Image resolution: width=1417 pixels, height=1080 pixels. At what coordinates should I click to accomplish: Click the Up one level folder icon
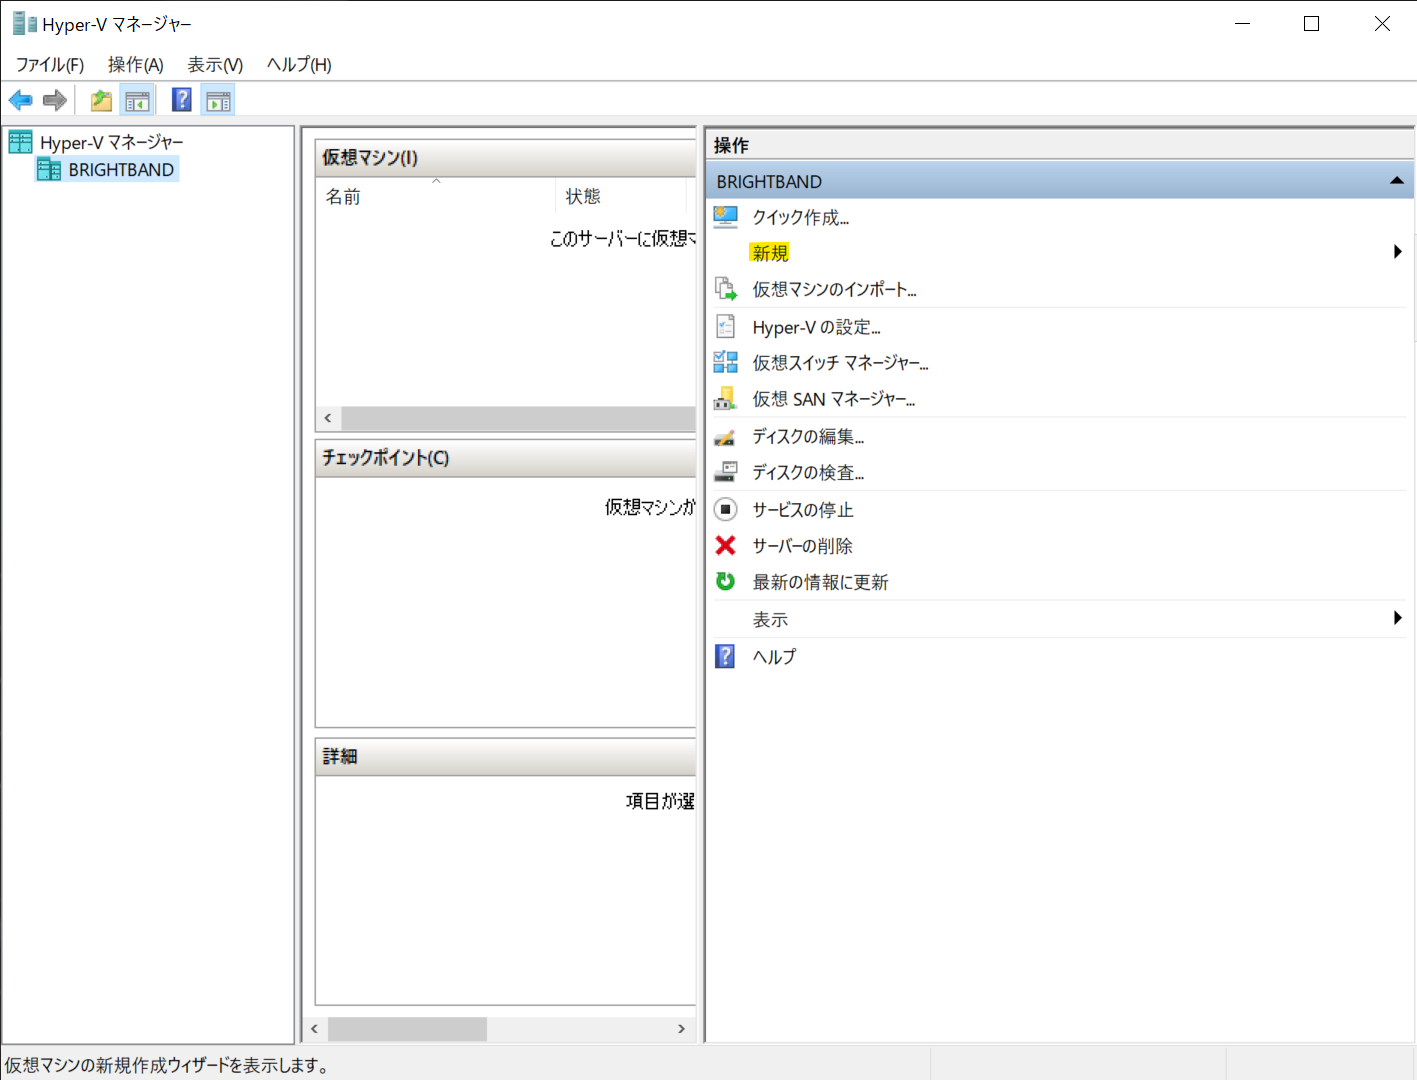[101, 100]
